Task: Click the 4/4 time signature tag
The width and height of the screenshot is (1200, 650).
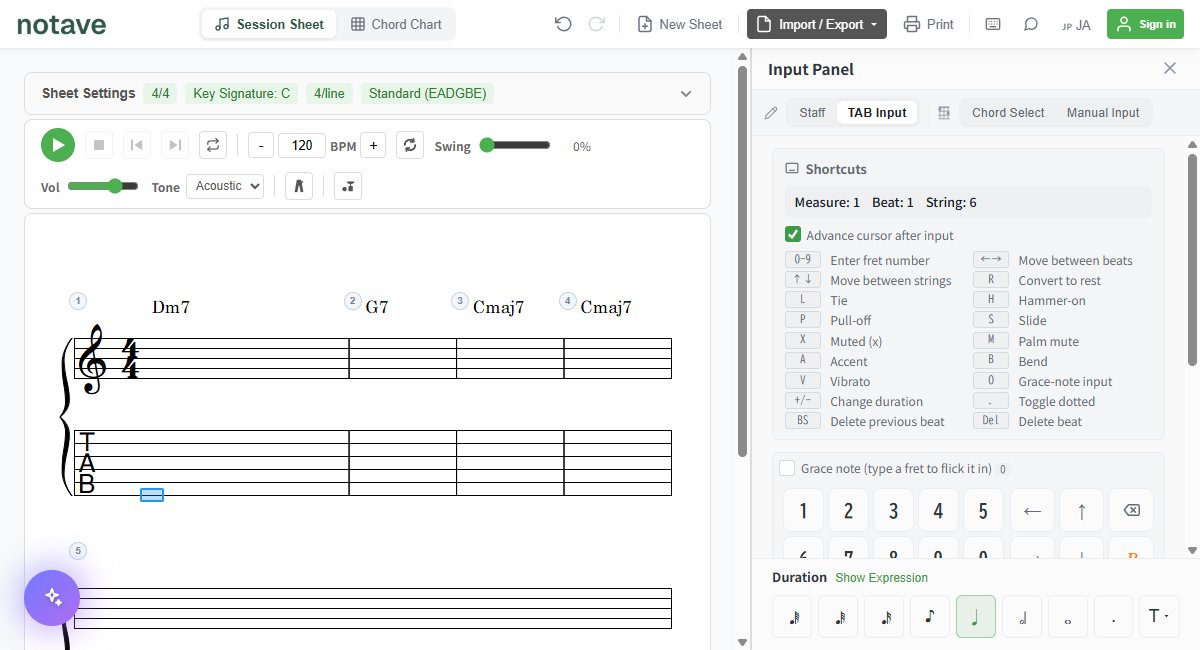Action: pos(160,93)
